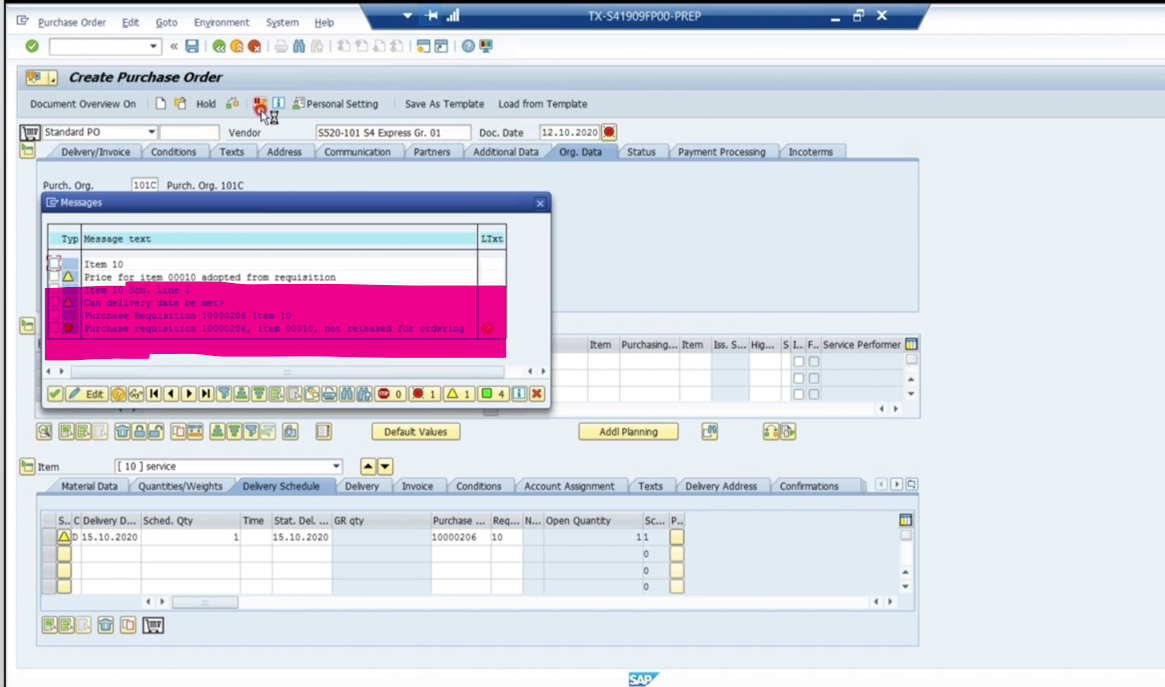This screenshot has height=687, width=1165.
Task: Click the red long text icon in error row
Action: [x=487, y=328]
